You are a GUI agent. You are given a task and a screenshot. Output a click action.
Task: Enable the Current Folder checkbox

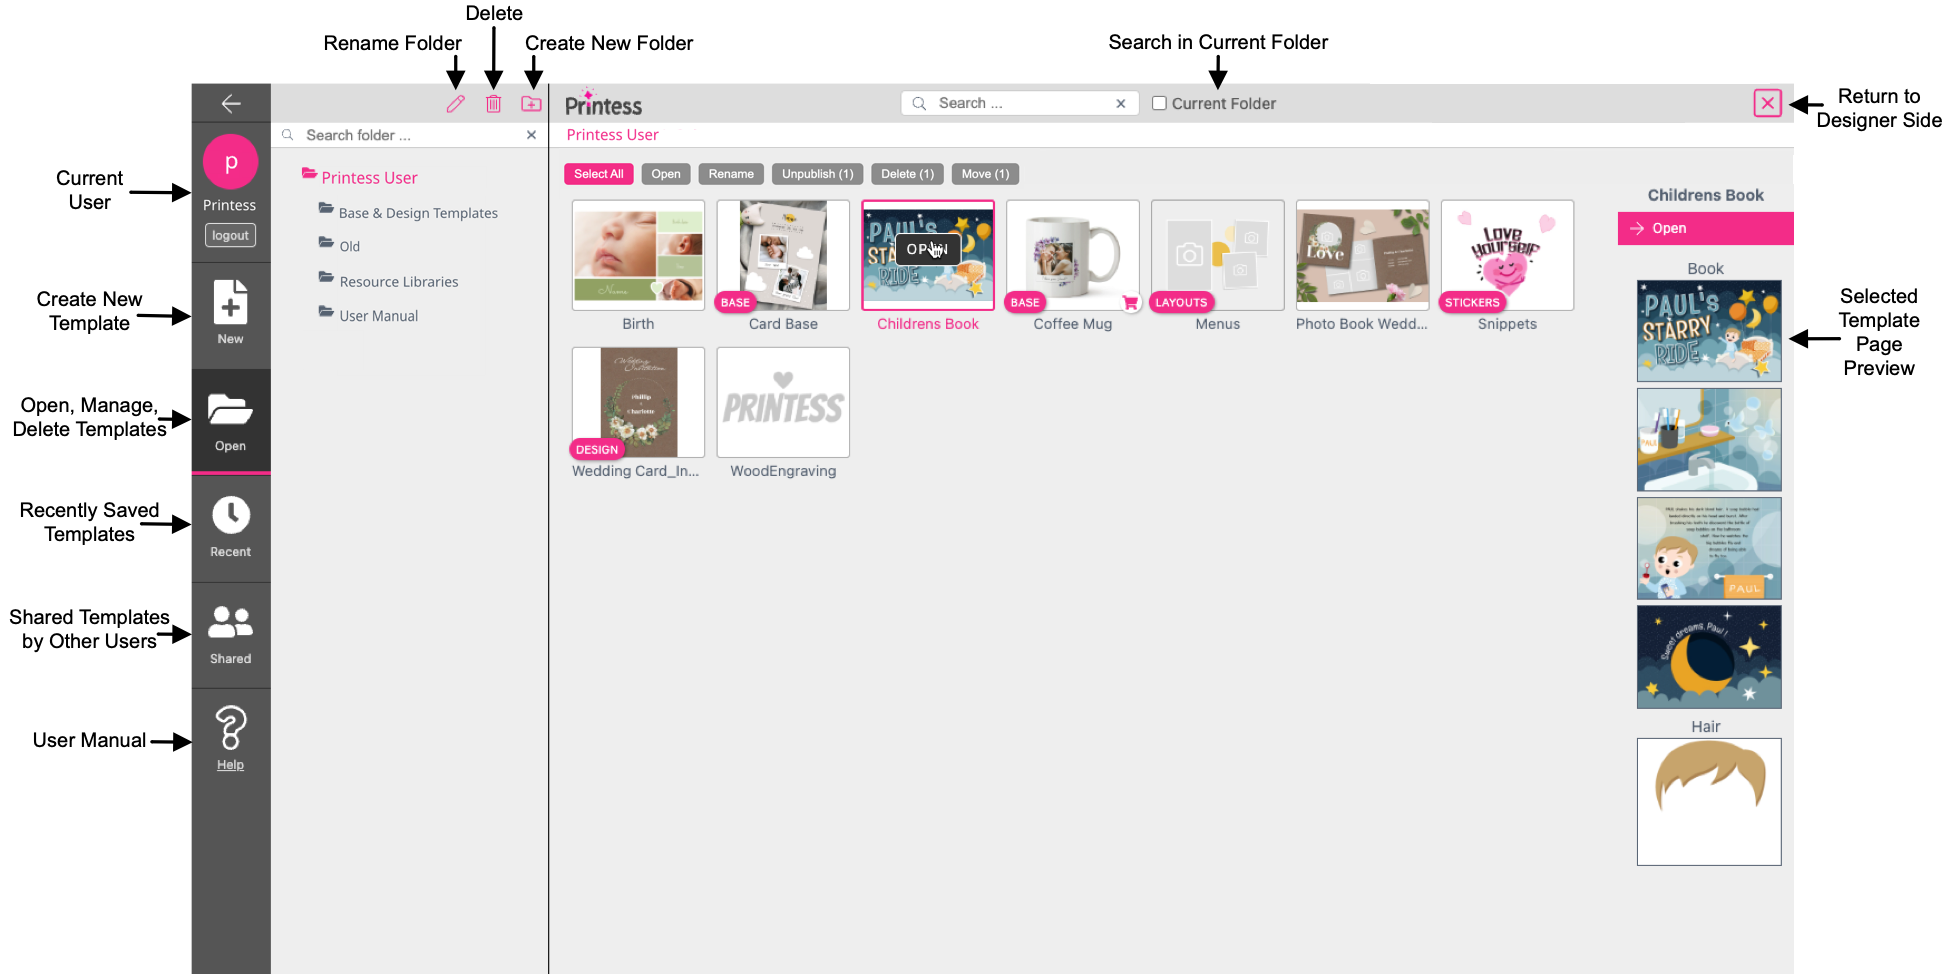click(1159, 103)
